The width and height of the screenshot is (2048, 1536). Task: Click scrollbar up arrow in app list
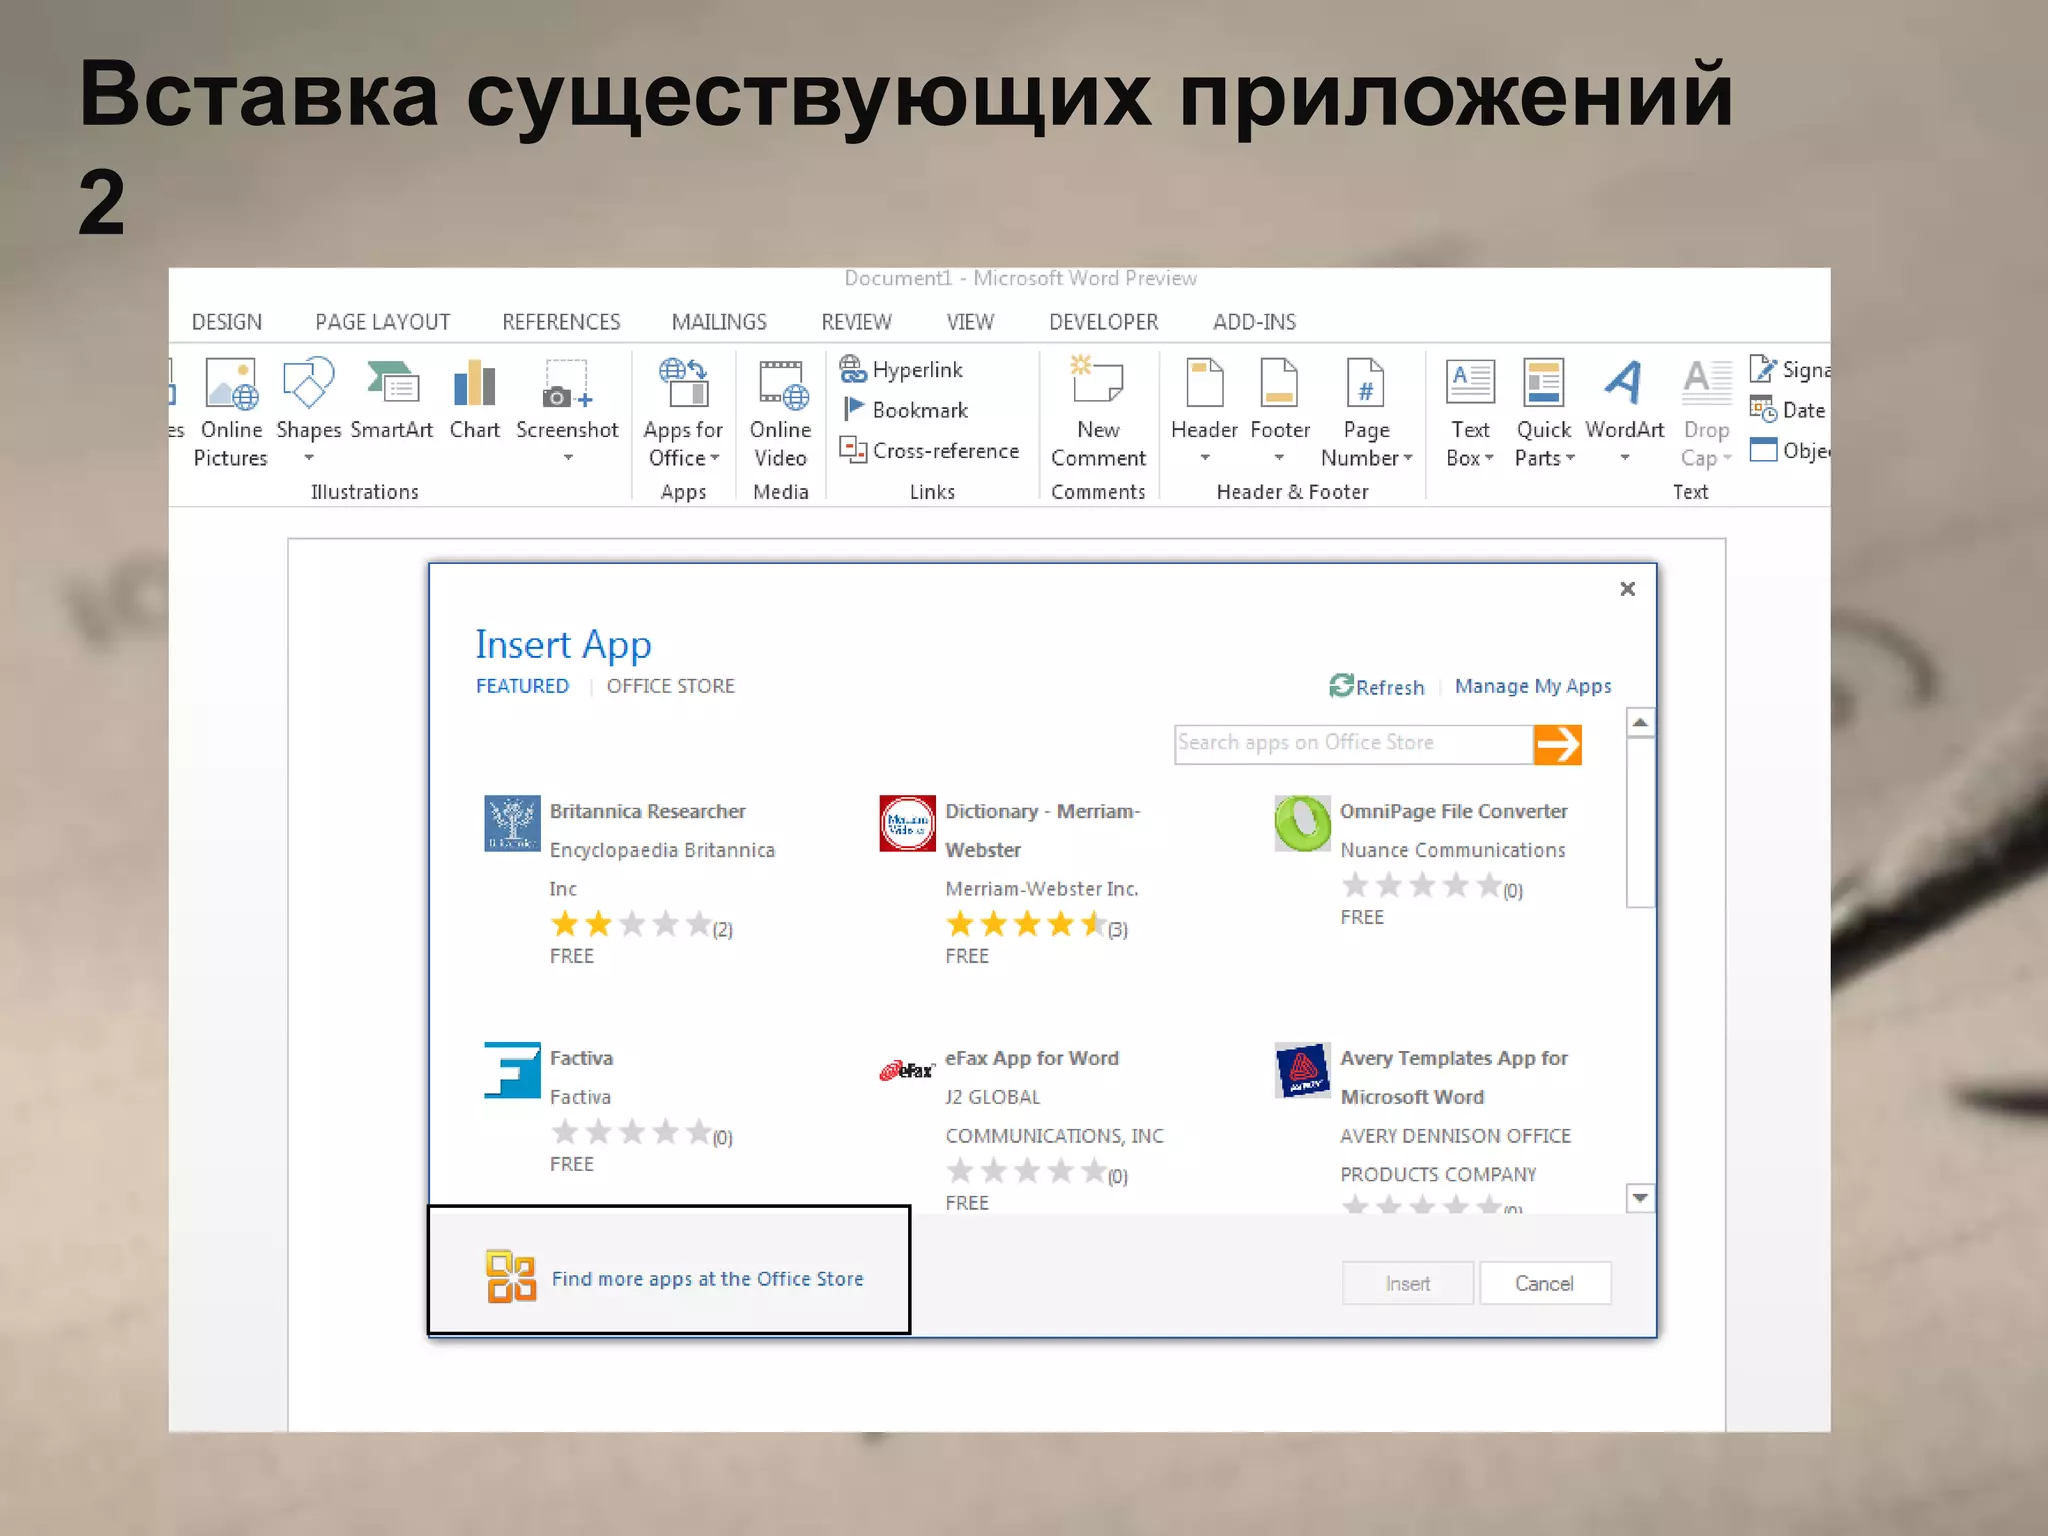pos(1640,722)
